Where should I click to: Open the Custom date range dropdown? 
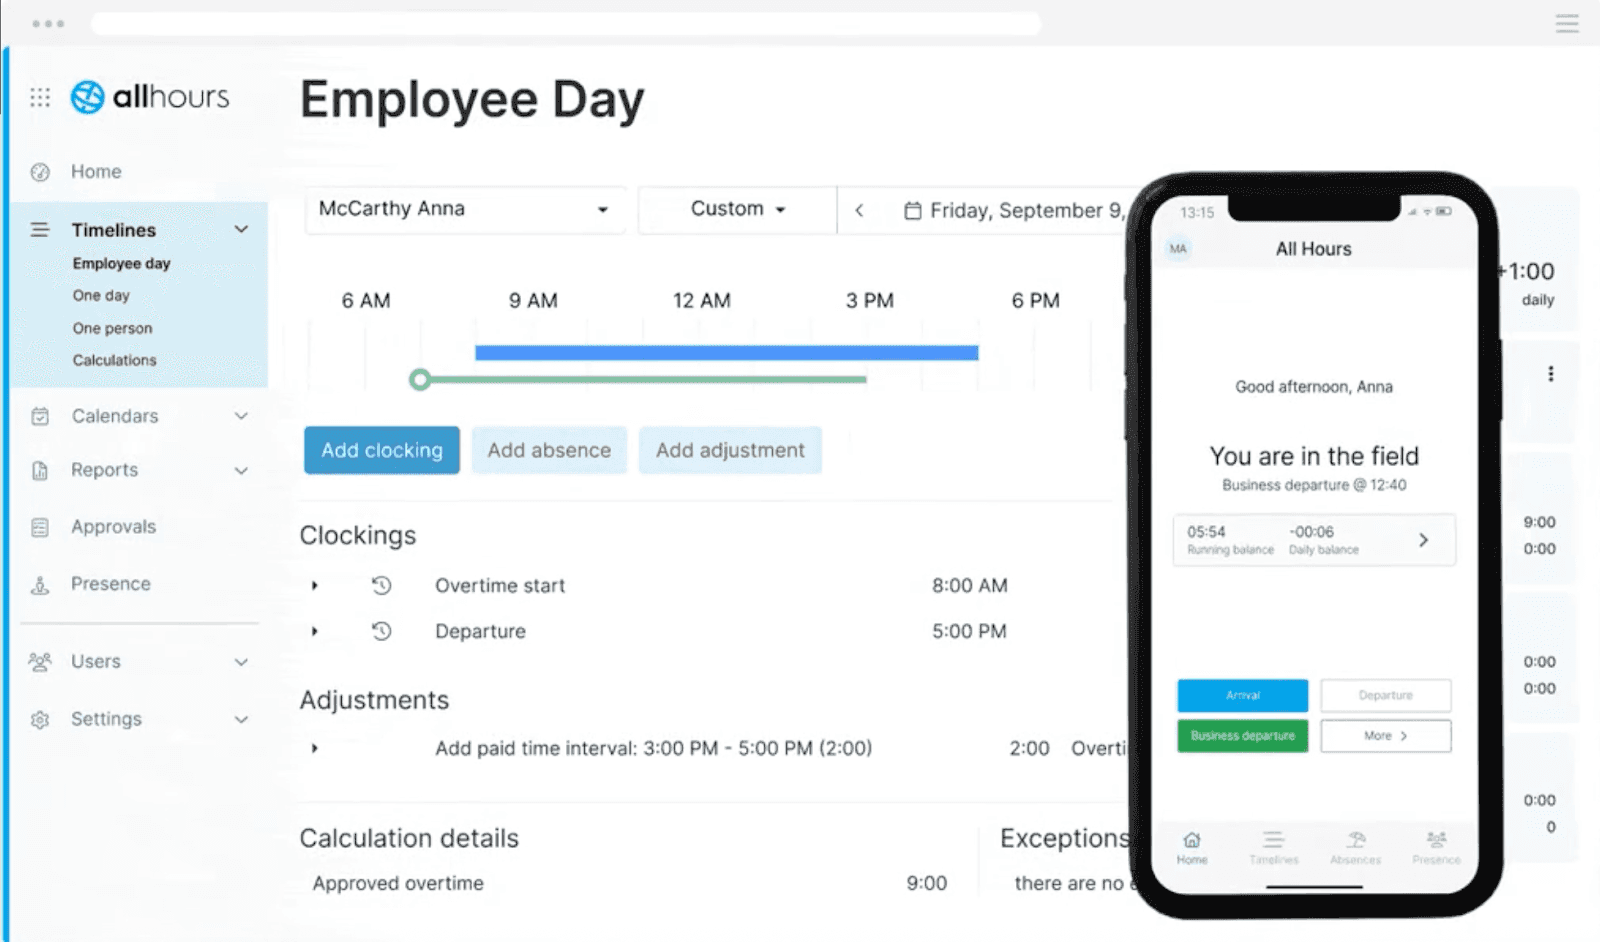pyautogui.click(x=735, y=209)
